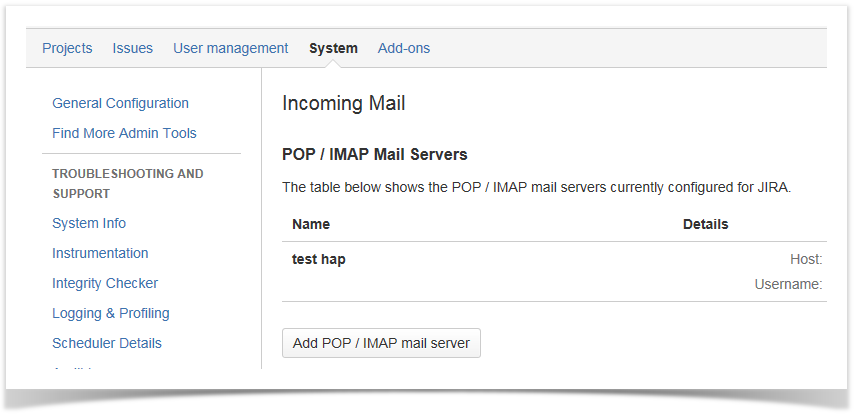861x418 pixels.
Task: Click the Host label in test hap row
Action: (x=805, y=259)
